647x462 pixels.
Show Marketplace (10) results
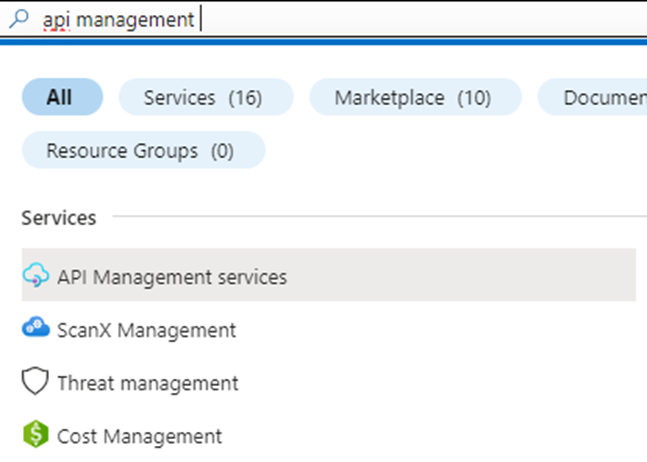click(x=414, y=97)
